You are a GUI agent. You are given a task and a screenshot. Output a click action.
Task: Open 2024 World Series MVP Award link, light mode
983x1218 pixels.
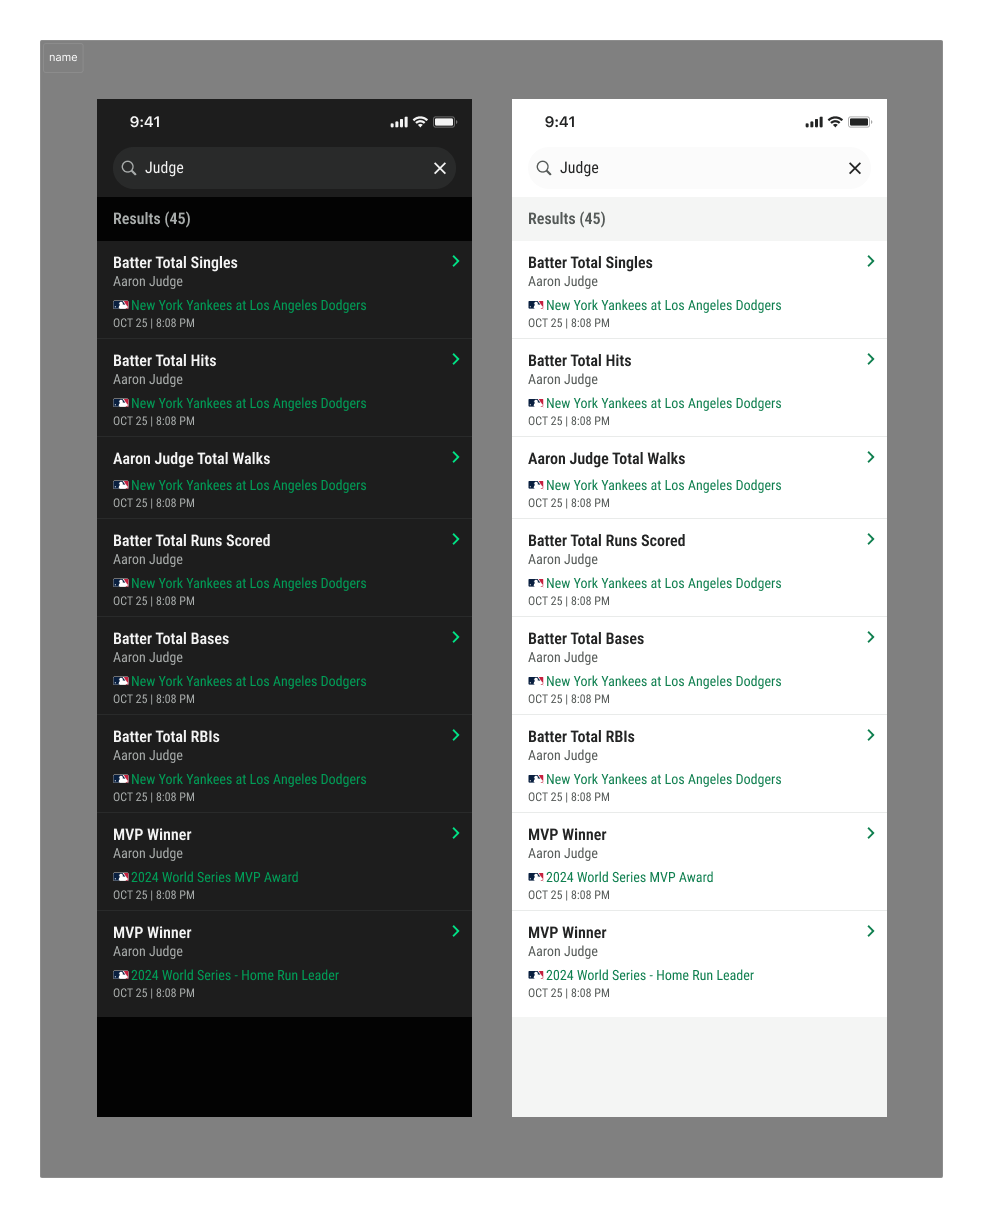click(x=630, y=877)
